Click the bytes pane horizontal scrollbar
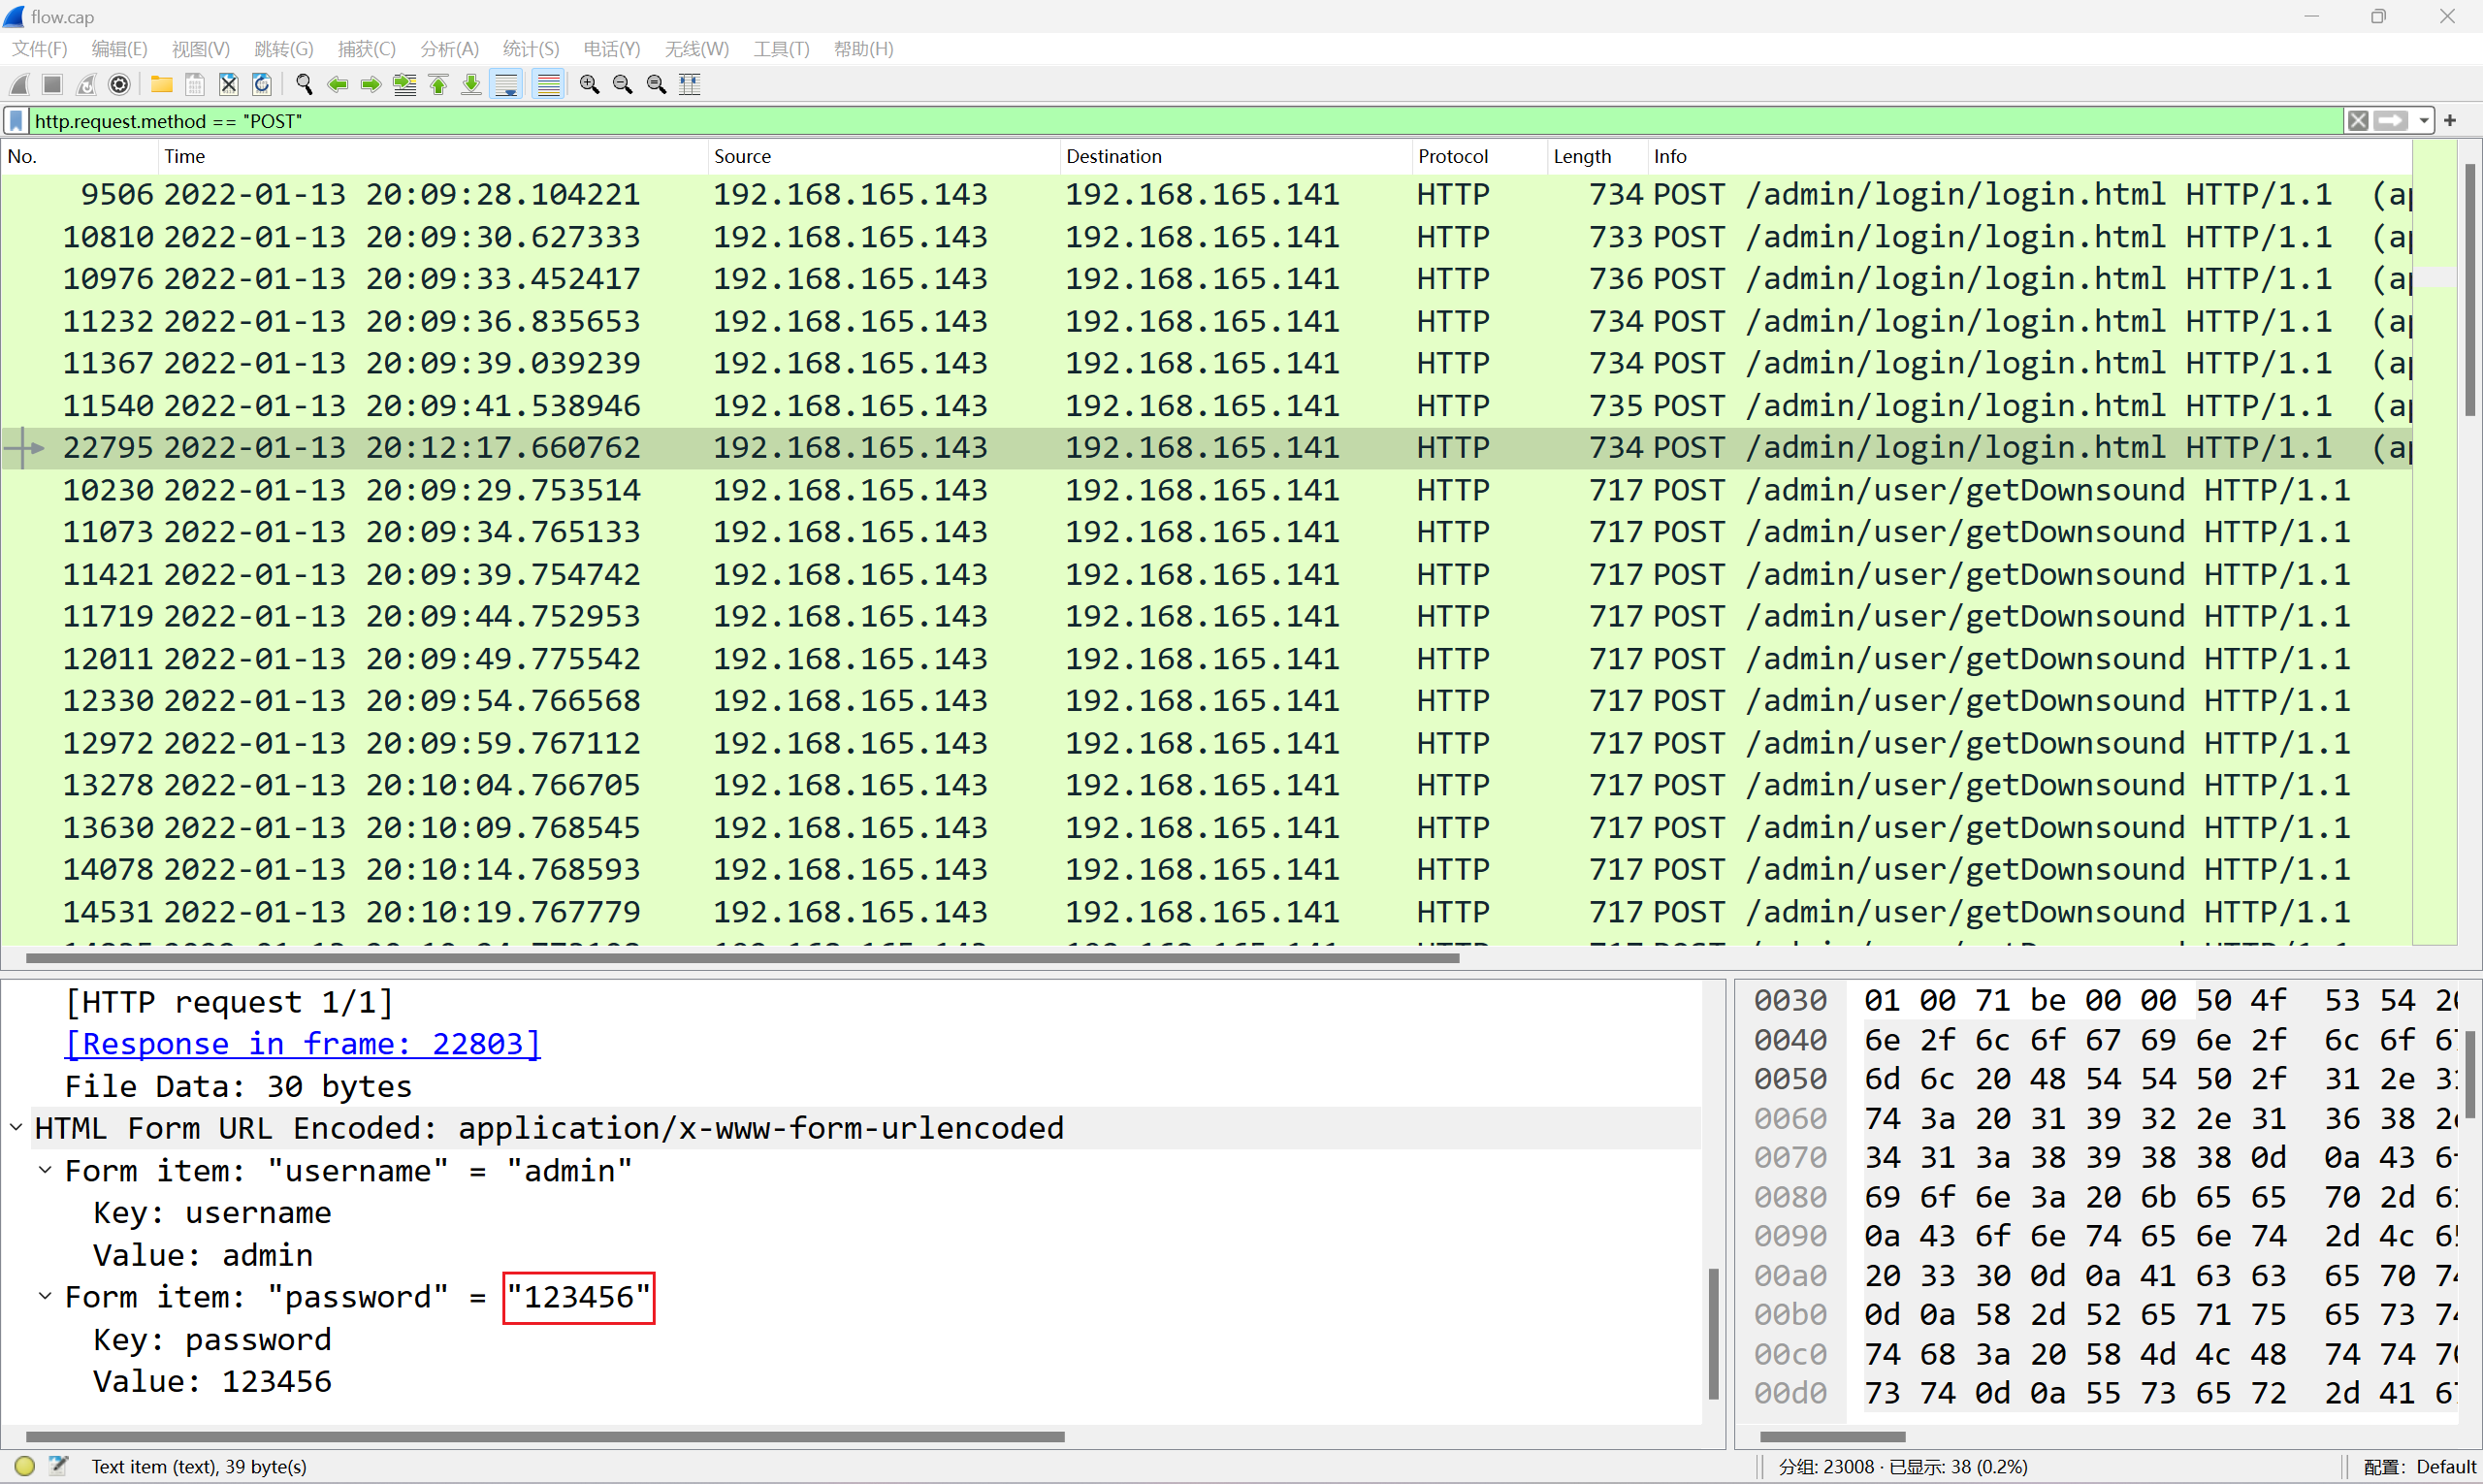This screenshot has width=2483, height=1484. 1832,1437
